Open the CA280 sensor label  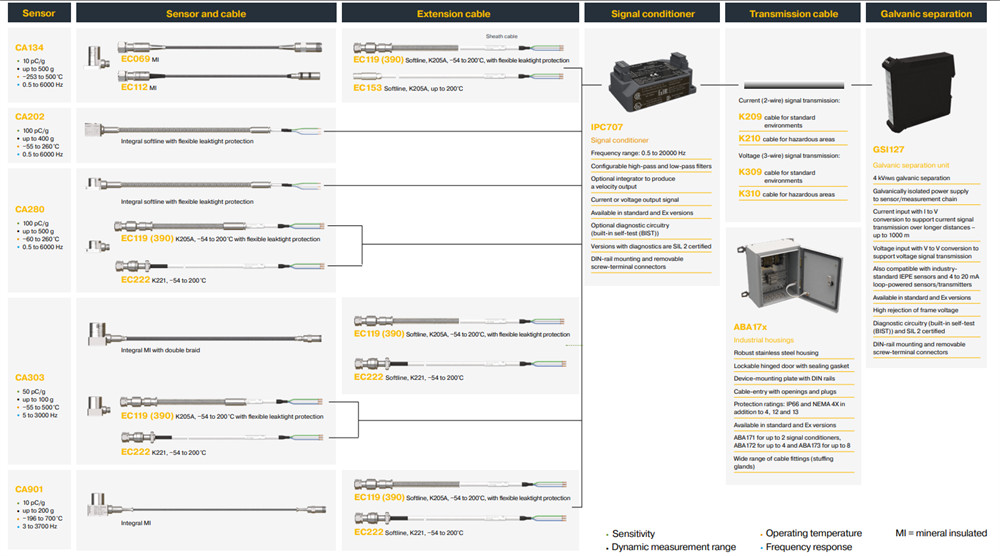click(29, 209)
